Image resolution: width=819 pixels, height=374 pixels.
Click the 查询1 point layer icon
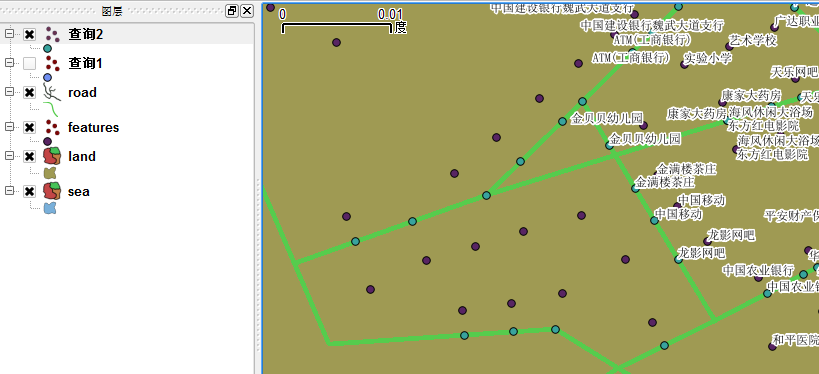pyautogui.click(x=52, y=63)
